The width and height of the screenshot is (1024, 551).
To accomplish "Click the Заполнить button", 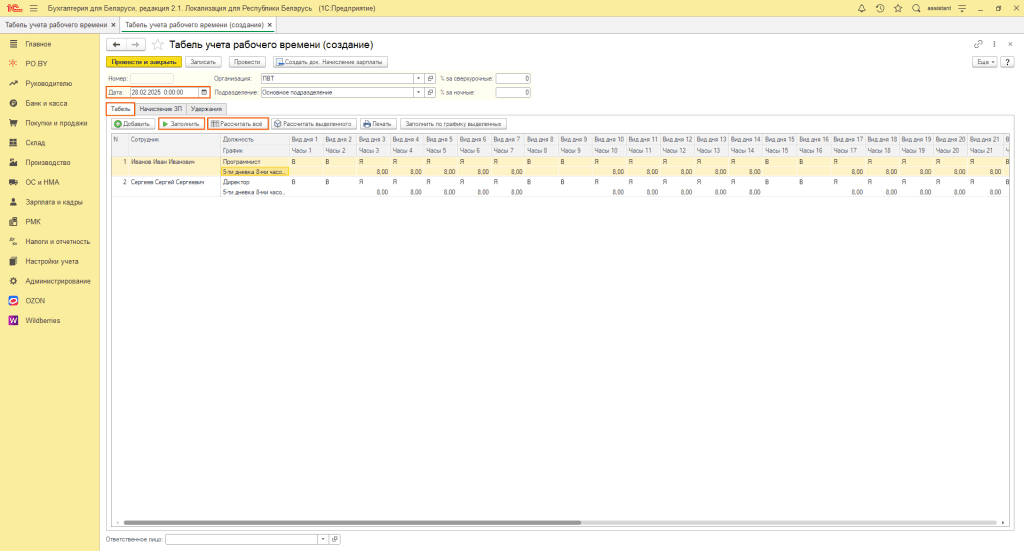I will click(x=181, y=124).
